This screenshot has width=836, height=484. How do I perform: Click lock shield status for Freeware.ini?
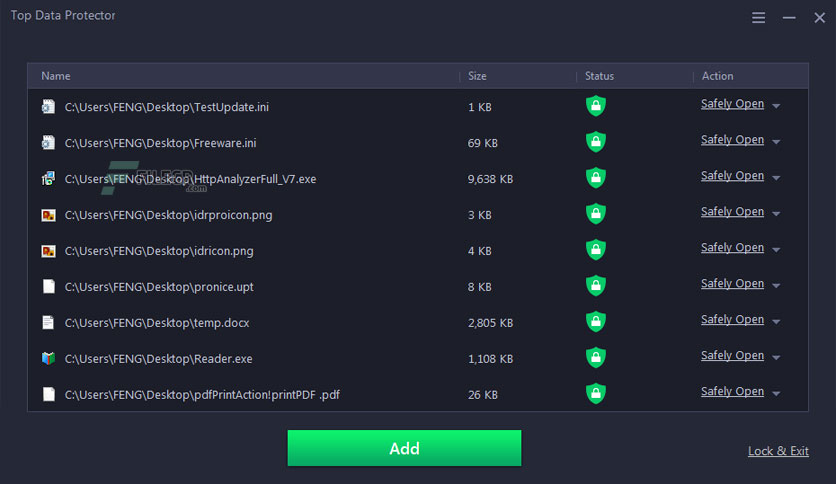596,142
